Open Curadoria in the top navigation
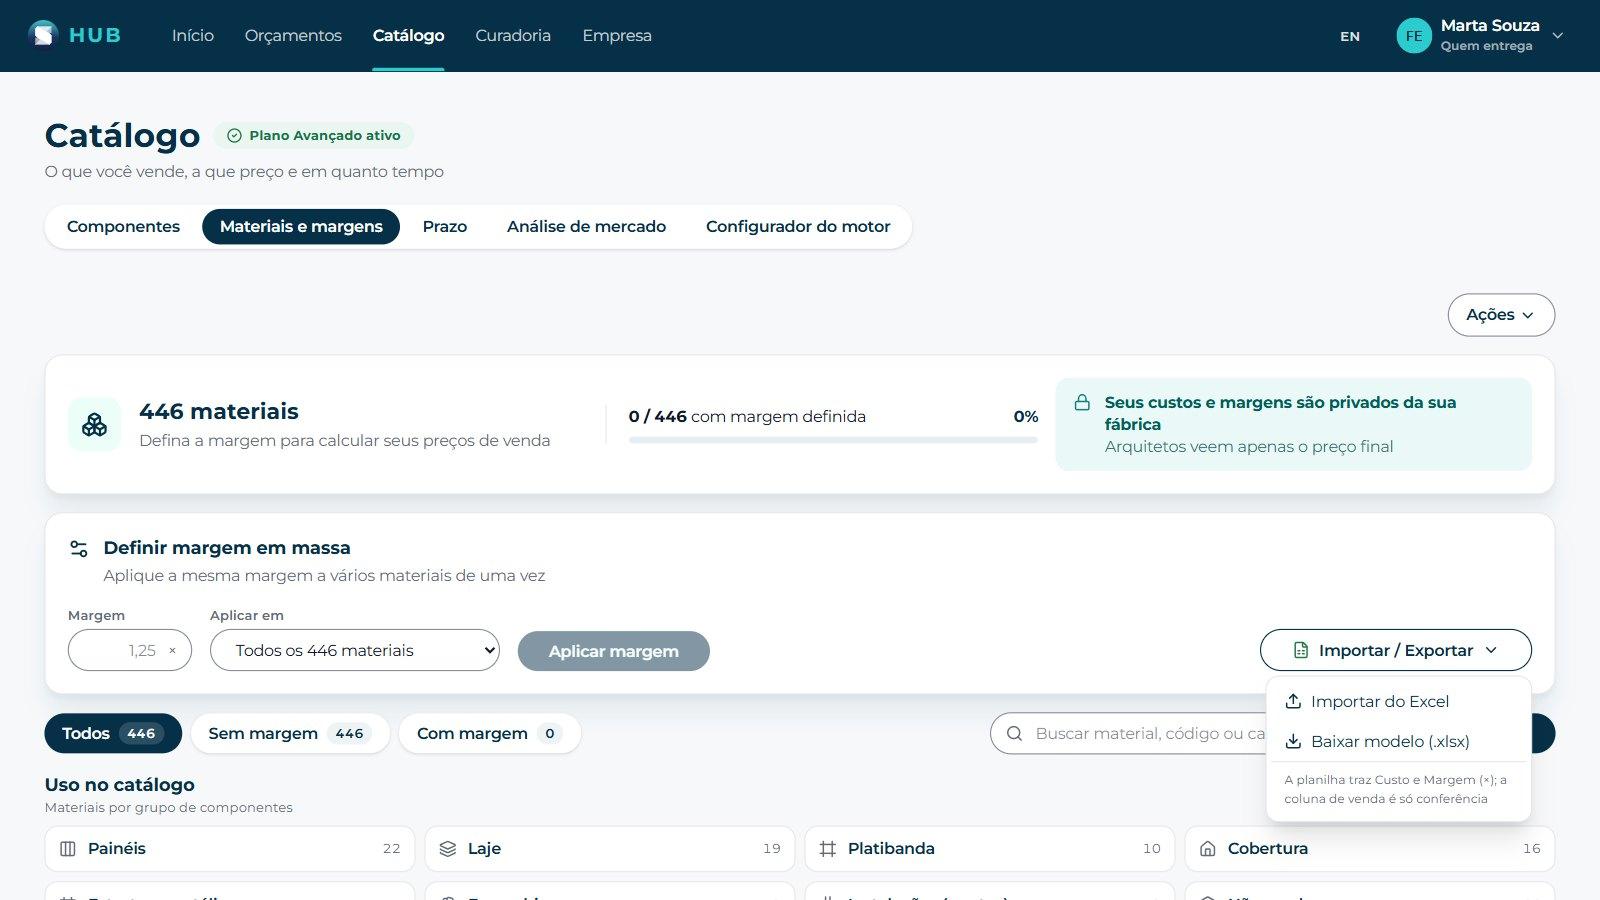1600x900 pixels. click(x=513, y=36)
